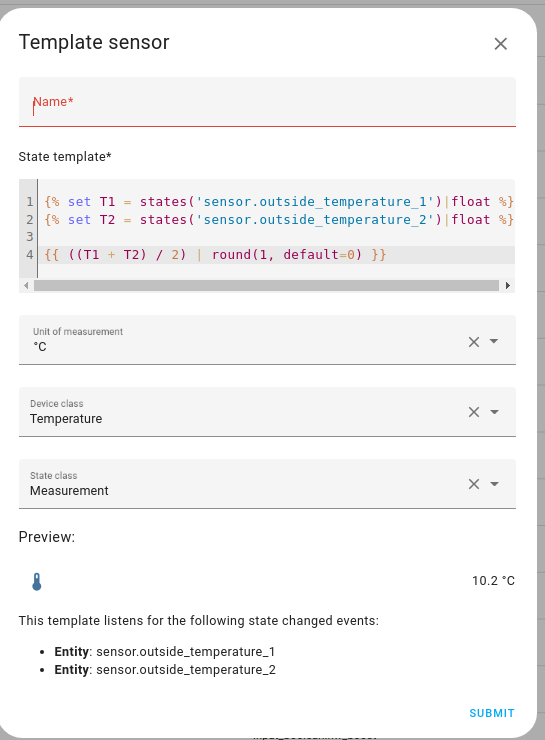Focus the Name input field
The image size is (545, 740).
(267, 102)
